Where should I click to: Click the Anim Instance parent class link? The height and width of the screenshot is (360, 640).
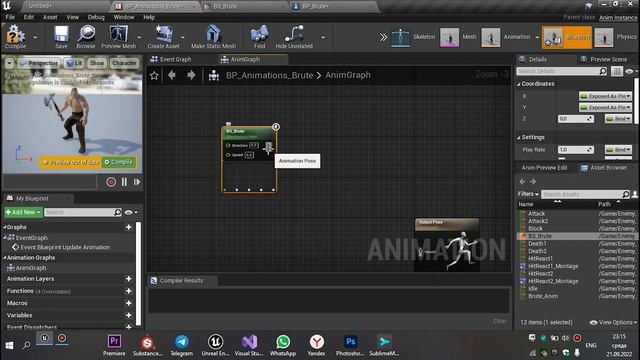[x=618, y=18]
